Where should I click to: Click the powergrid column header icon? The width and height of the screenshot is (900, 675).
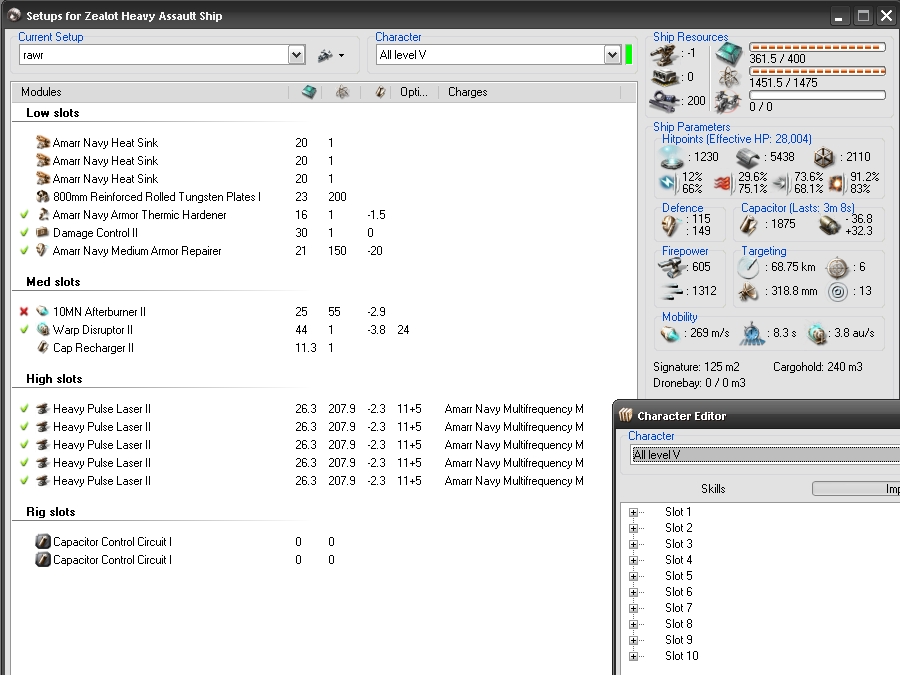pos(342,92)
